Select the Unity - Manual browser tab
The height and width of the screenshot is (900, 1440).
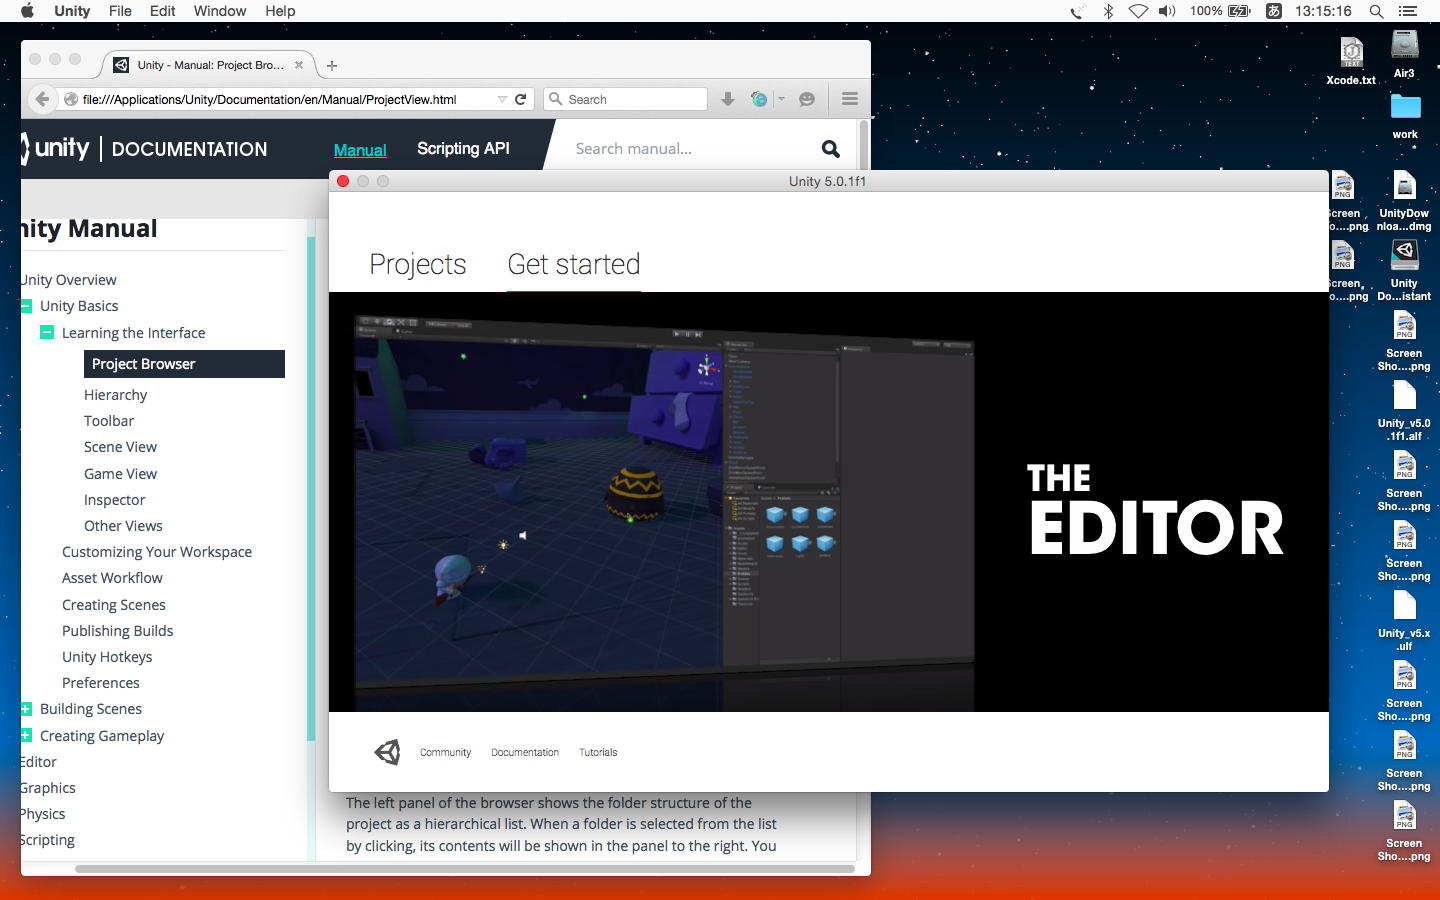tap(210, 65)
